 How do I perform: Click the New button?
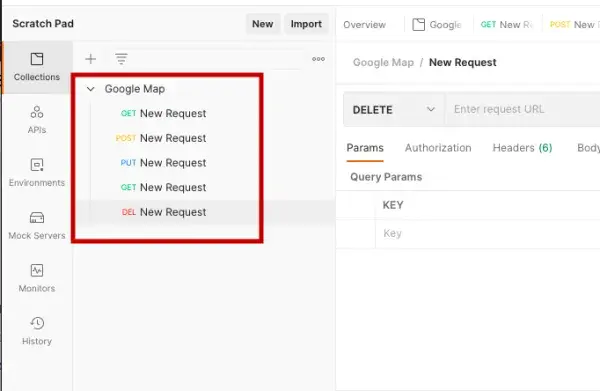(x=262, y=24)
